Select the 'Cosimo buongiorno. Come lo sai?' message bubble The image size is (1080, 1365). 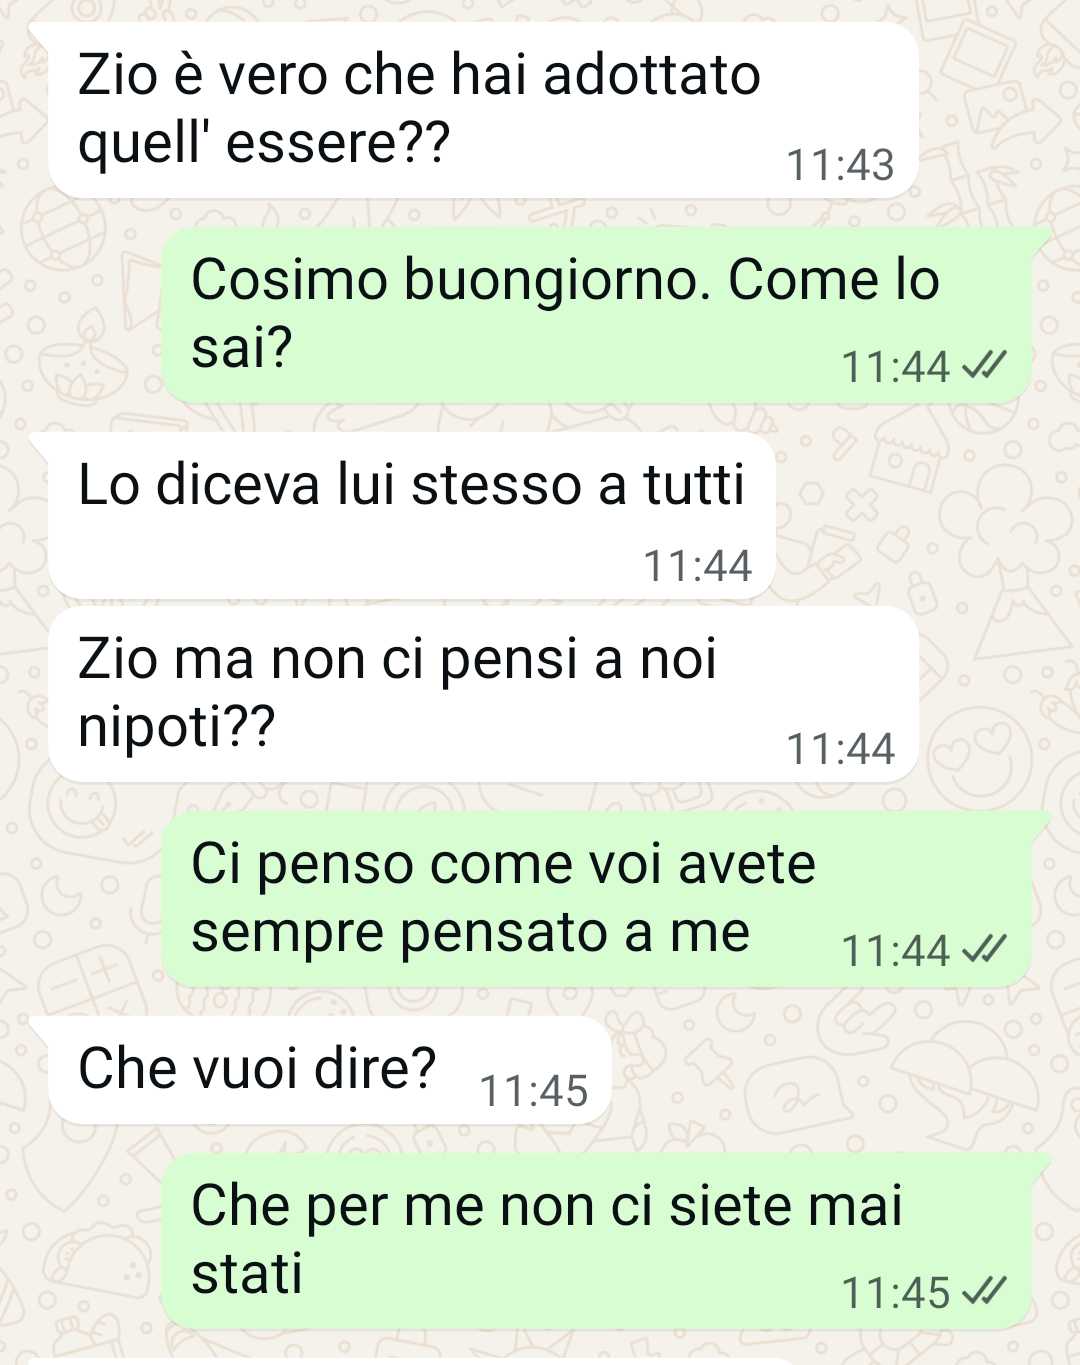[597, 315]
